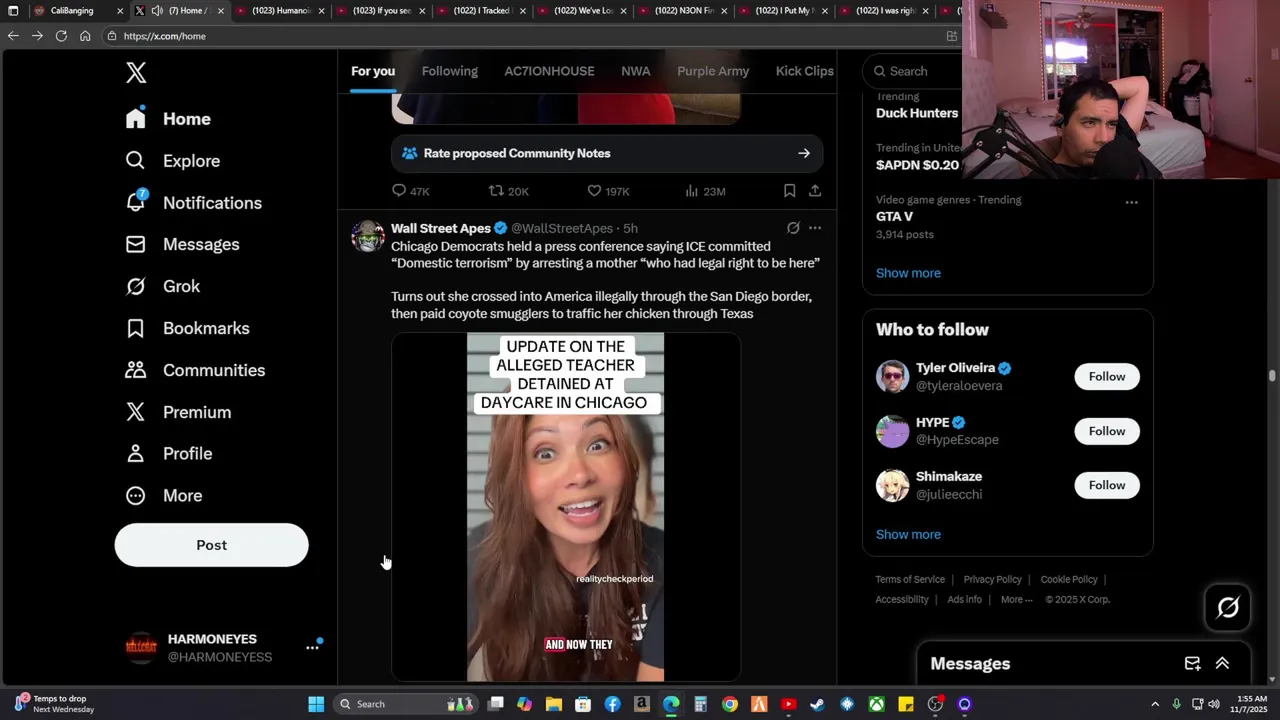This screenshot has width=1280, height=720.
Task: Click taskbar Search box
Action: click(x=404, y=704)
